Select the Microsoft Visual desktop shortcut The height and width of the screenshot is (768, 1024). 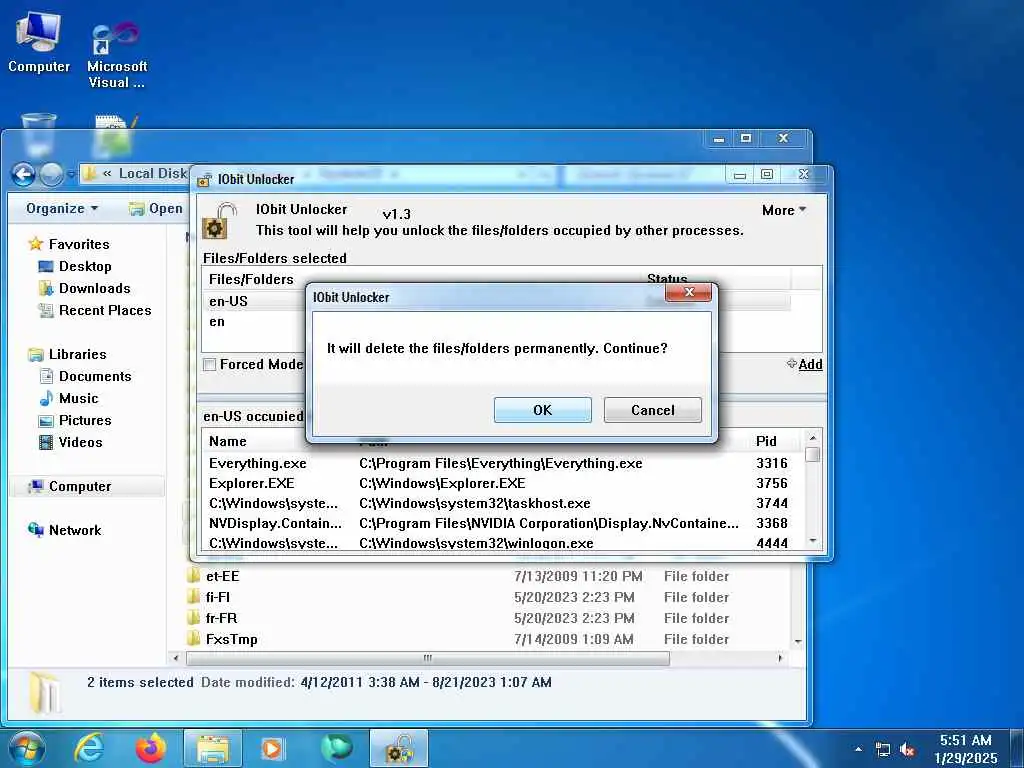point(117,54)
